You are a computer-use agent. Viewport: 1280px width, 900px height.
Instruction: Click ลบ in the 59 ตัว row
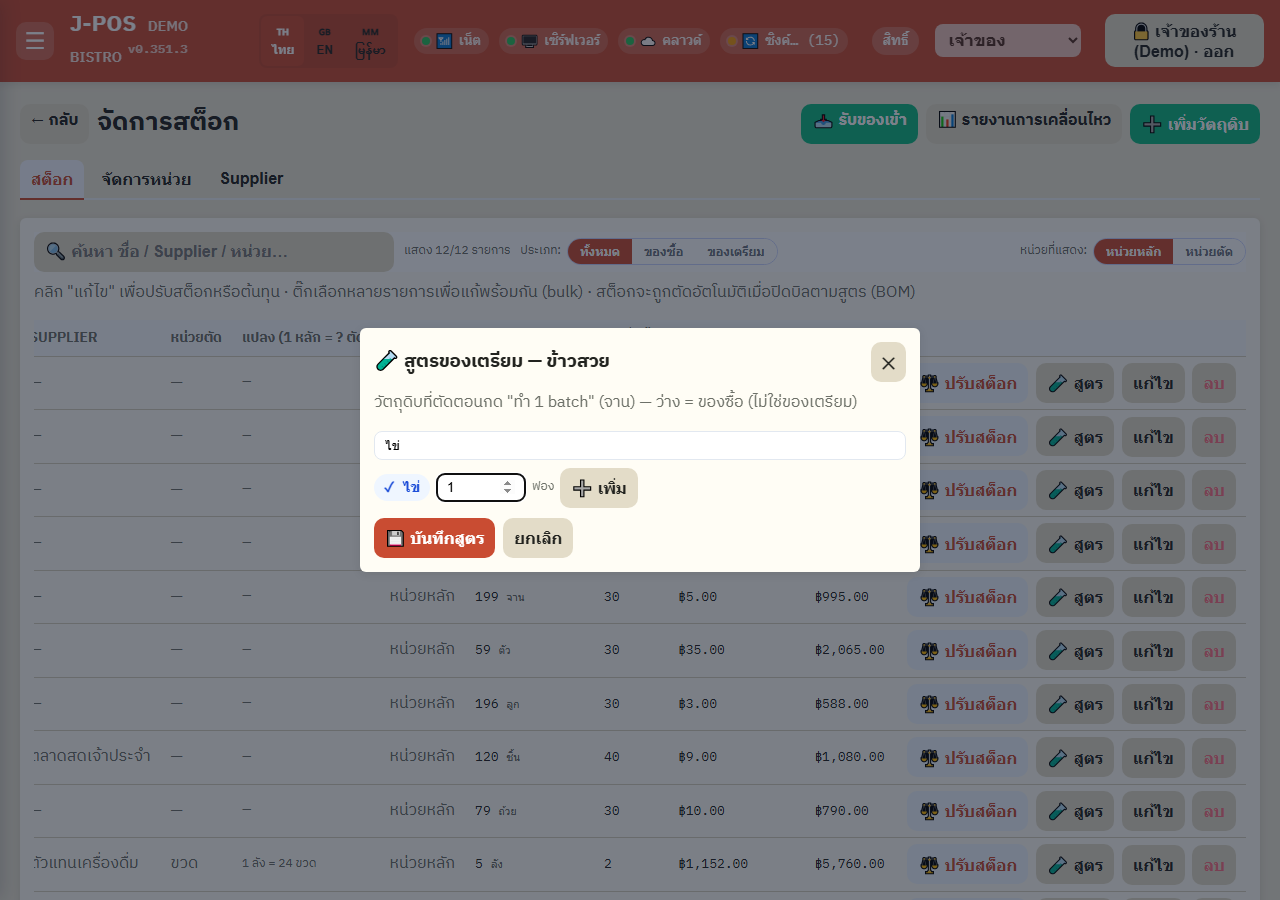tap(1214, 651)
